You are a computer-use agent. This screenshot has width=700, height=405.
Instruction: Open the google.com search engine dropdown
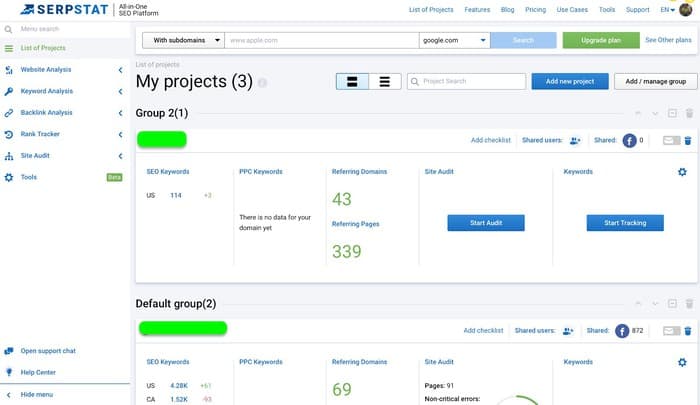(453, 40)
